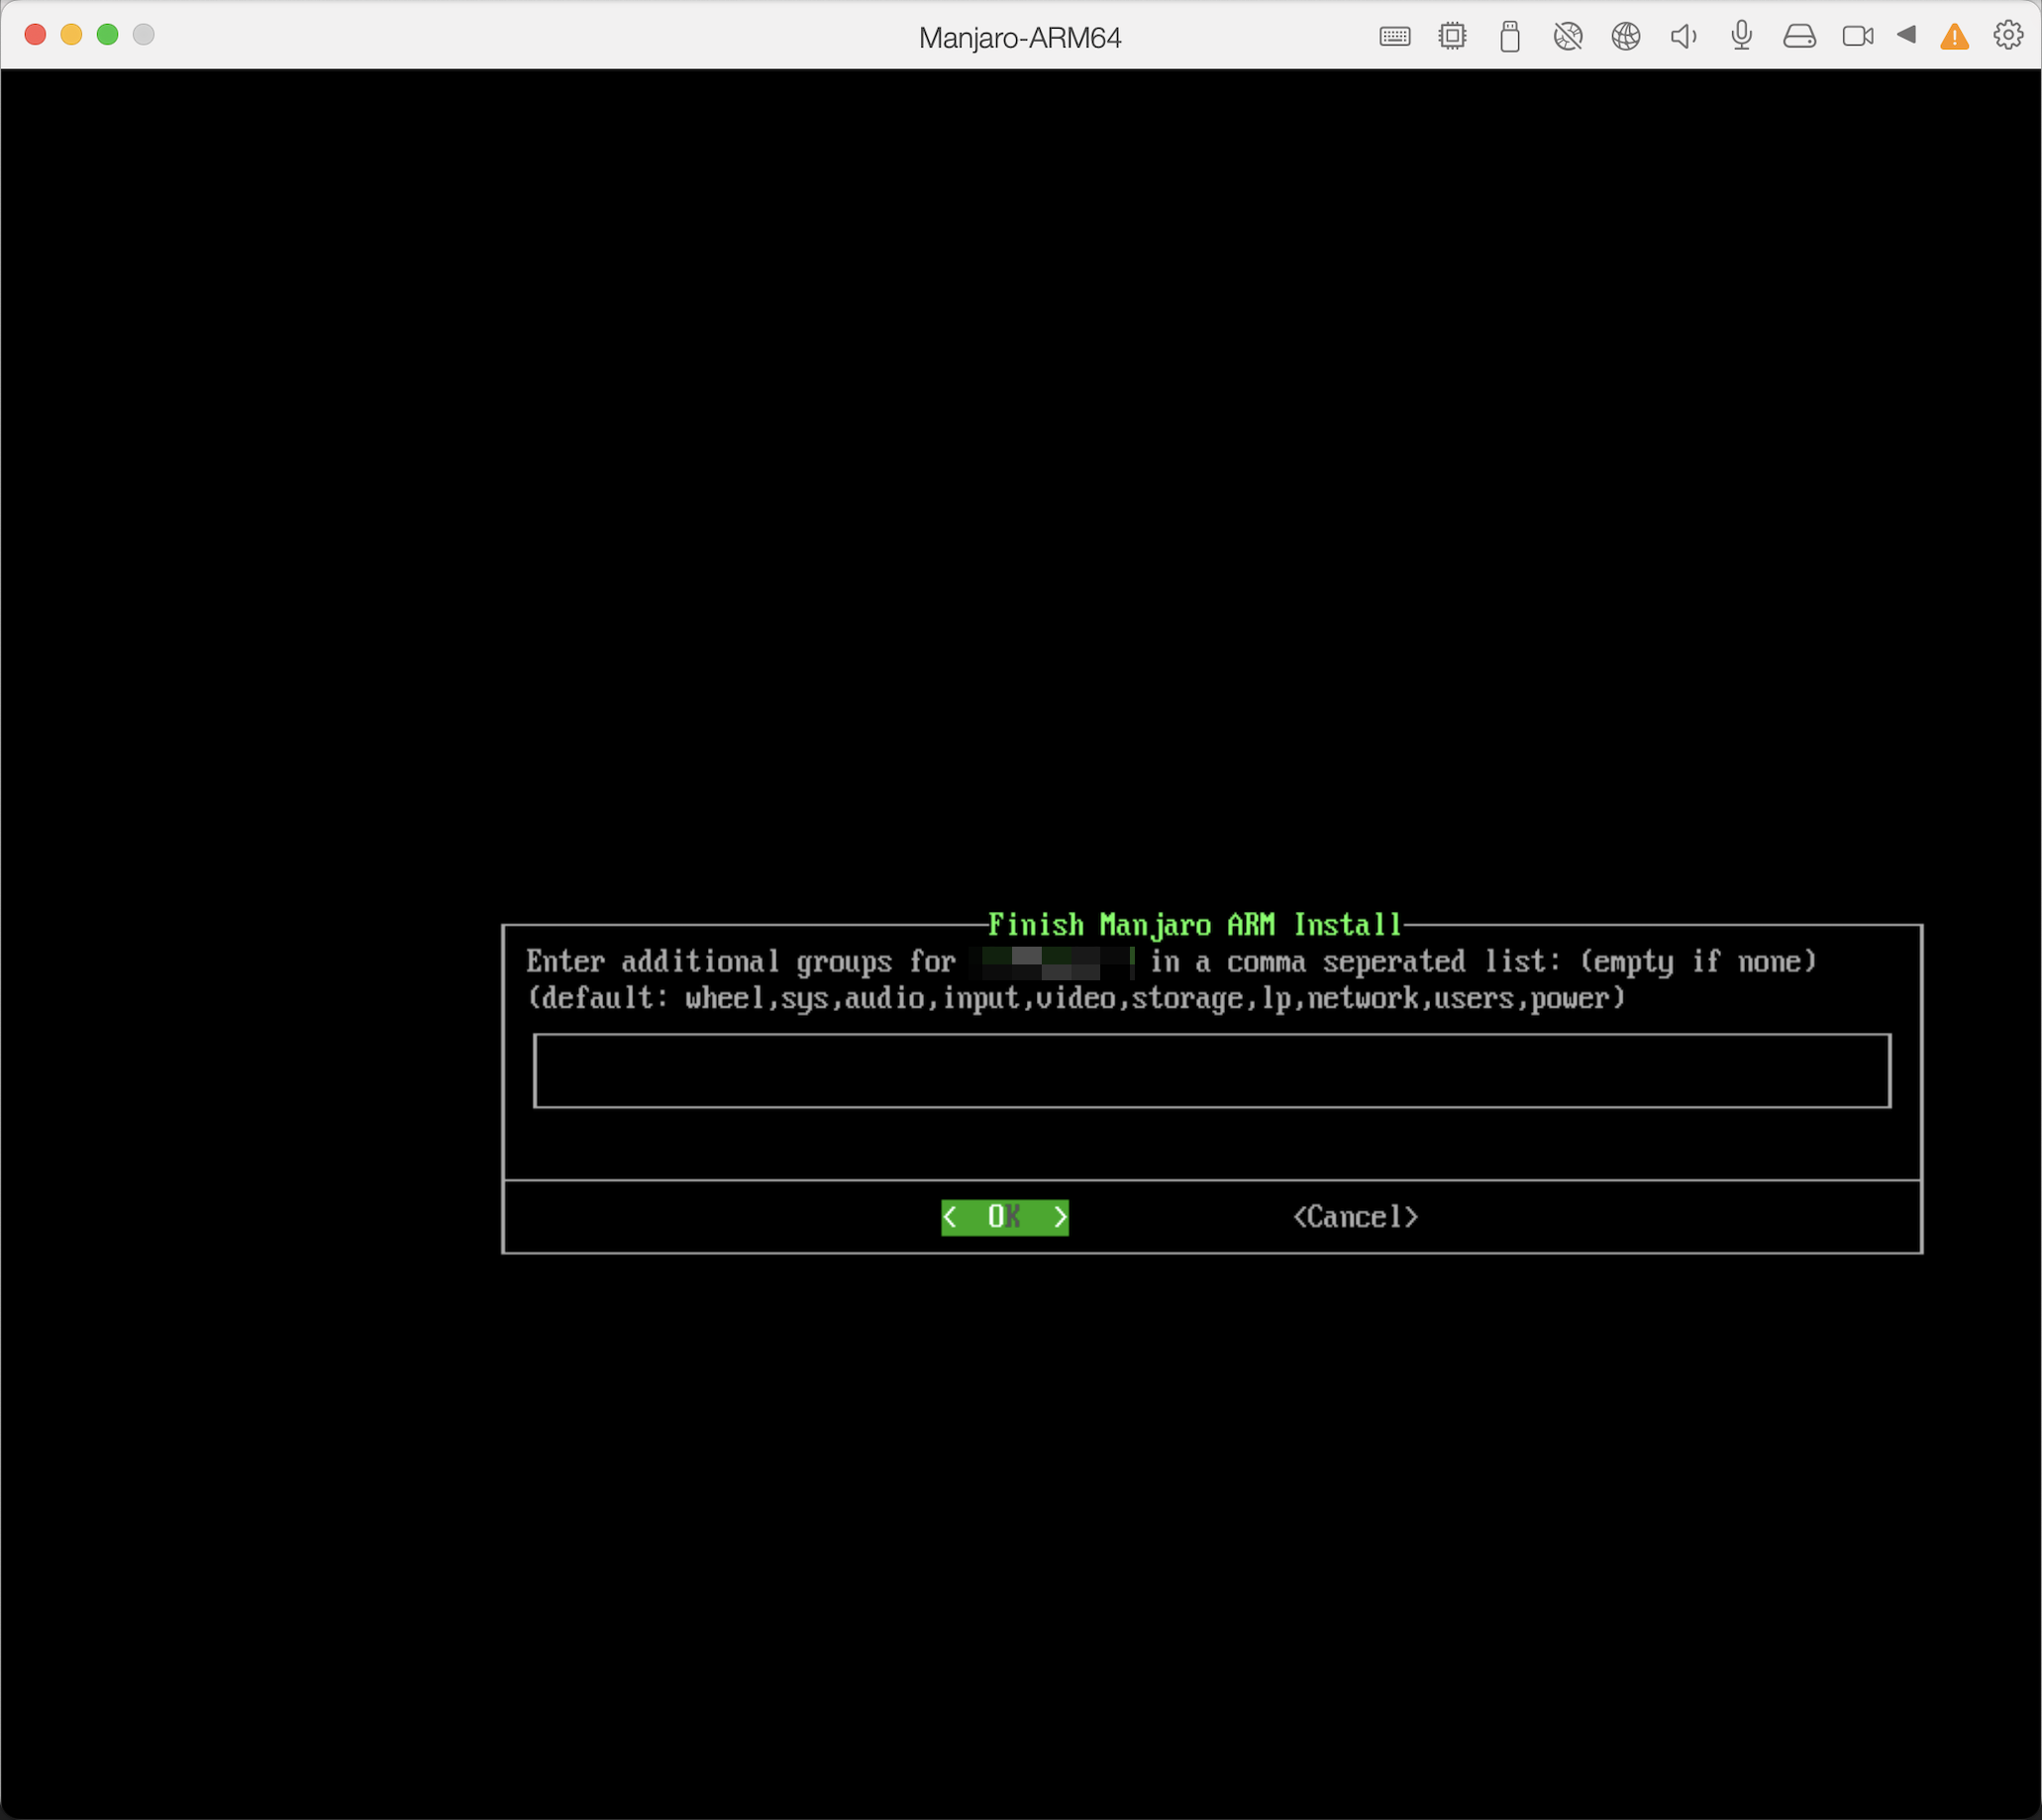Click the left-pointing triangle icon
2042x1820 pixels.
[1907, 35]
